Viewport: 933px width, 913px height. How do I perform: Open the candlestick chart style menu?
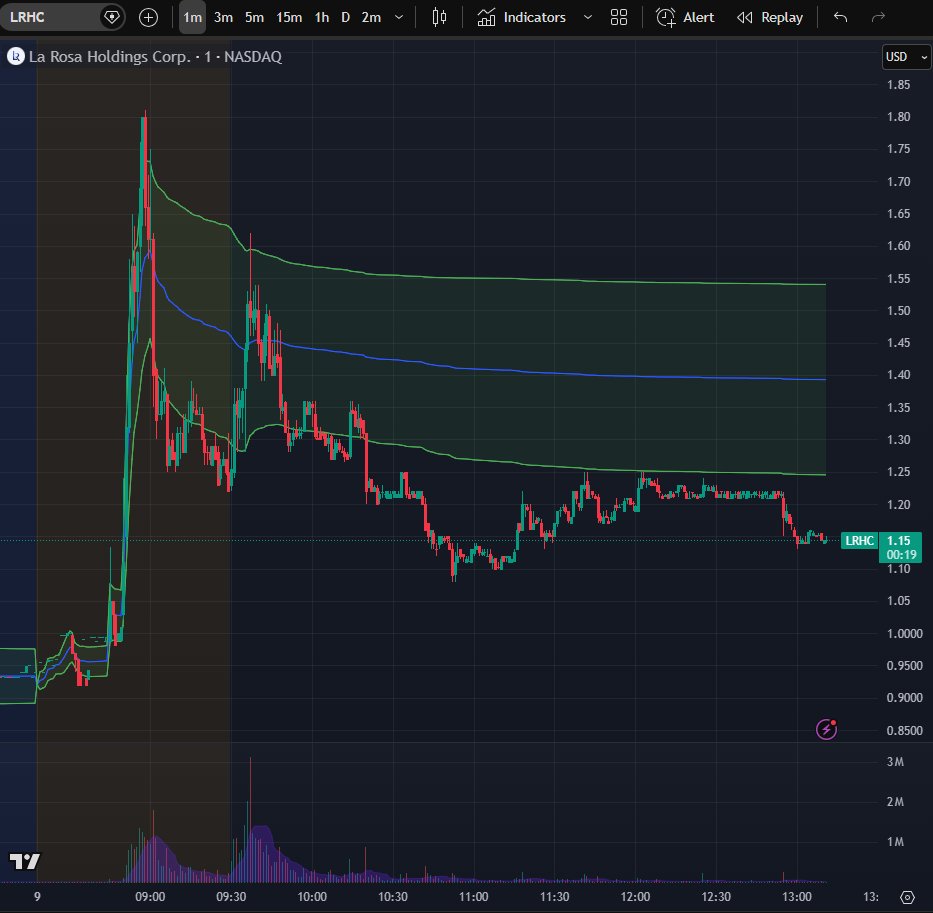click(439, 17)
